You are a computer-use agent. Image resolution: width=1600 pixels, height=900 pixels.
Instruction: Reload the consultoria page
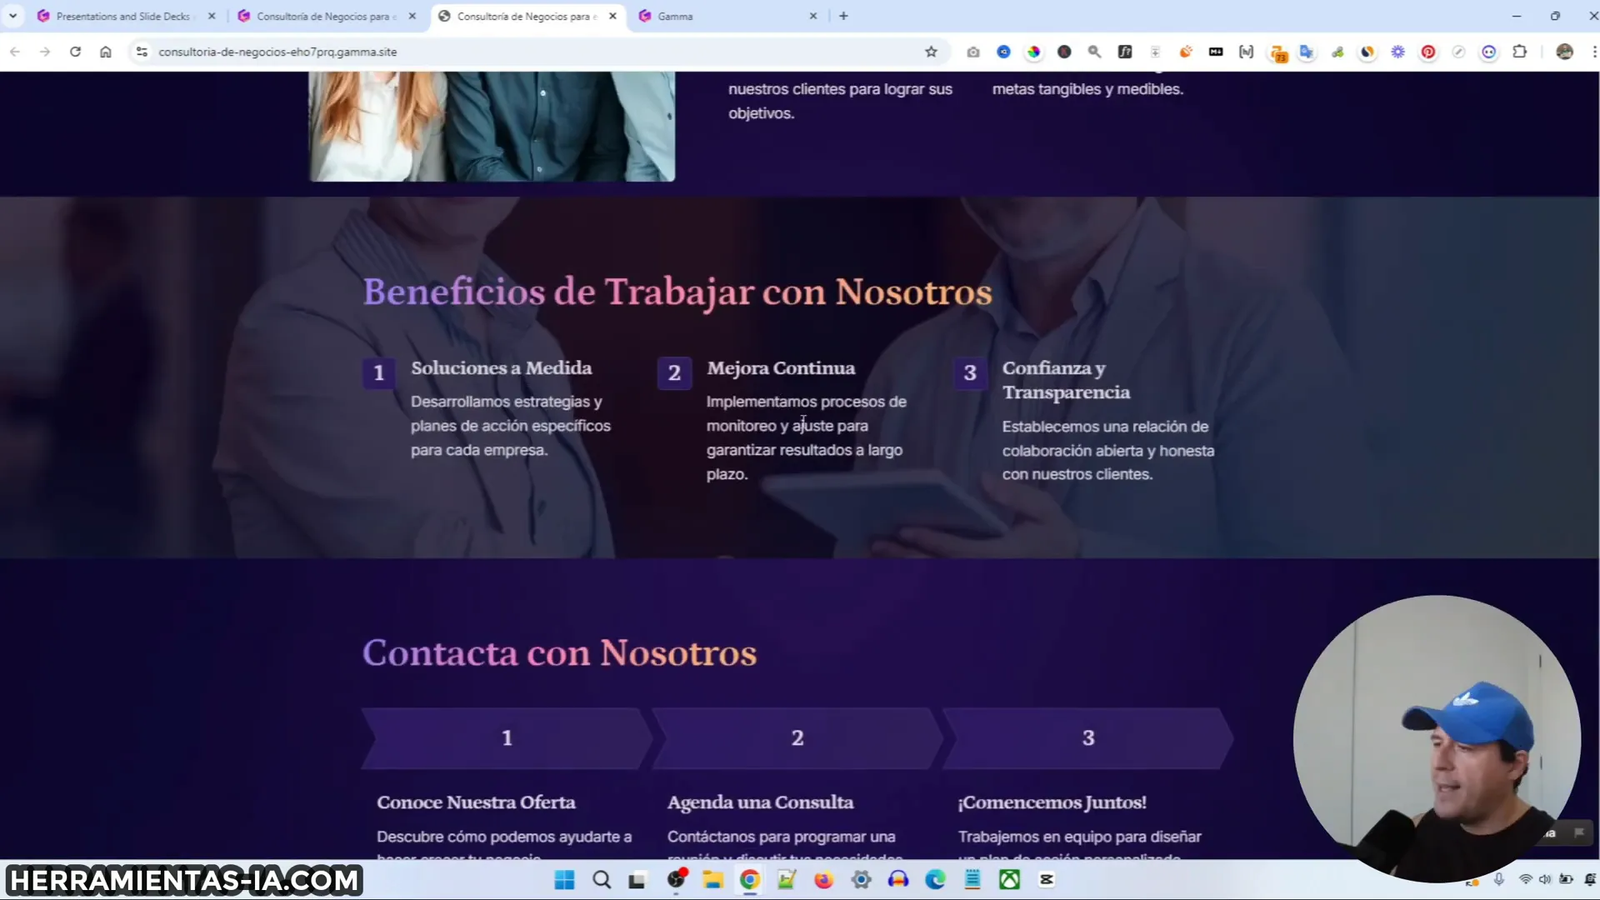75,51
